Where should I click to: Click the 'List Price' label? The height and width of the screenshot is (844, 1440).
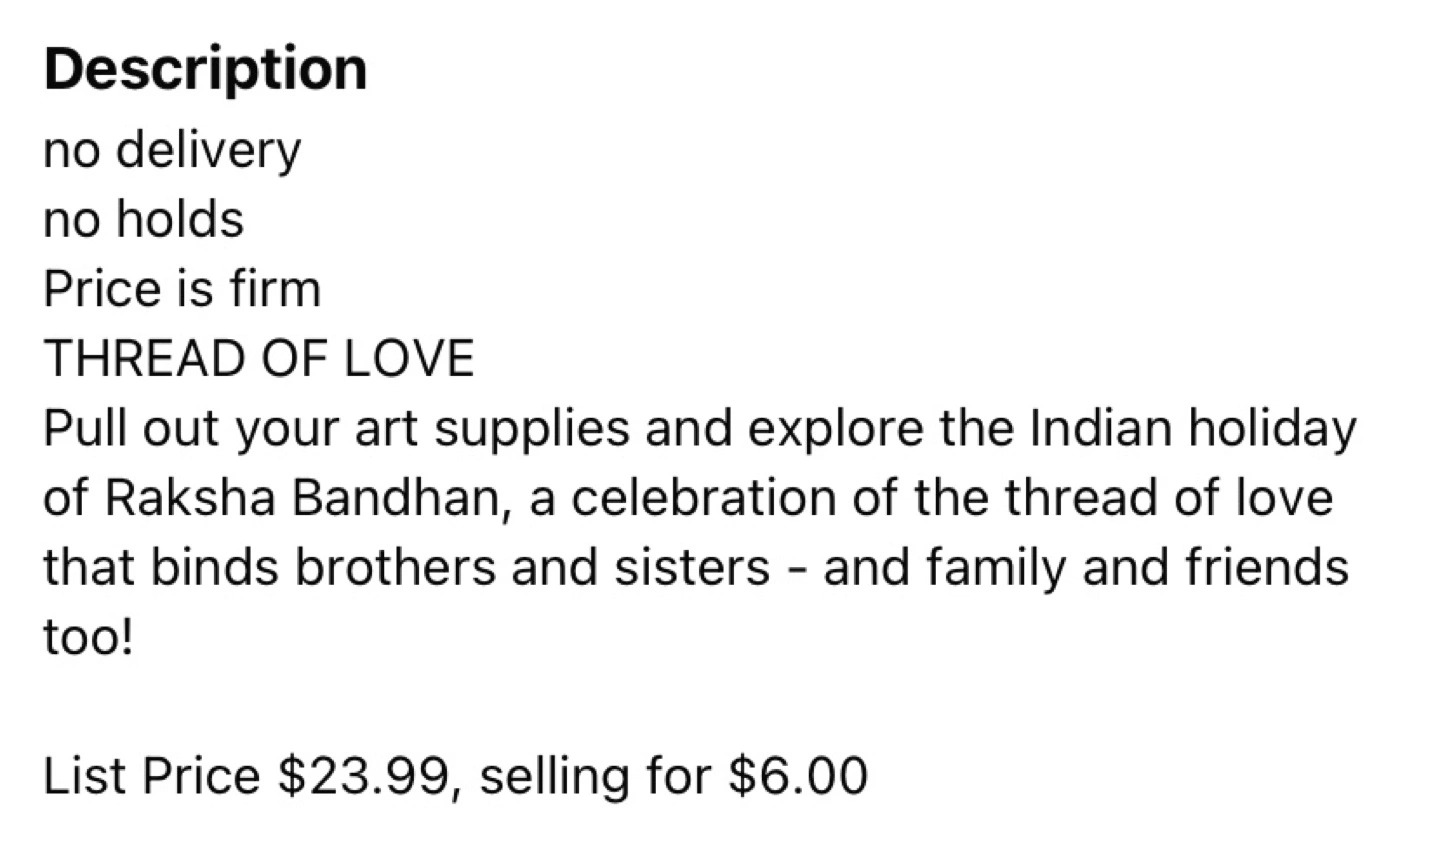click(152, 776)
